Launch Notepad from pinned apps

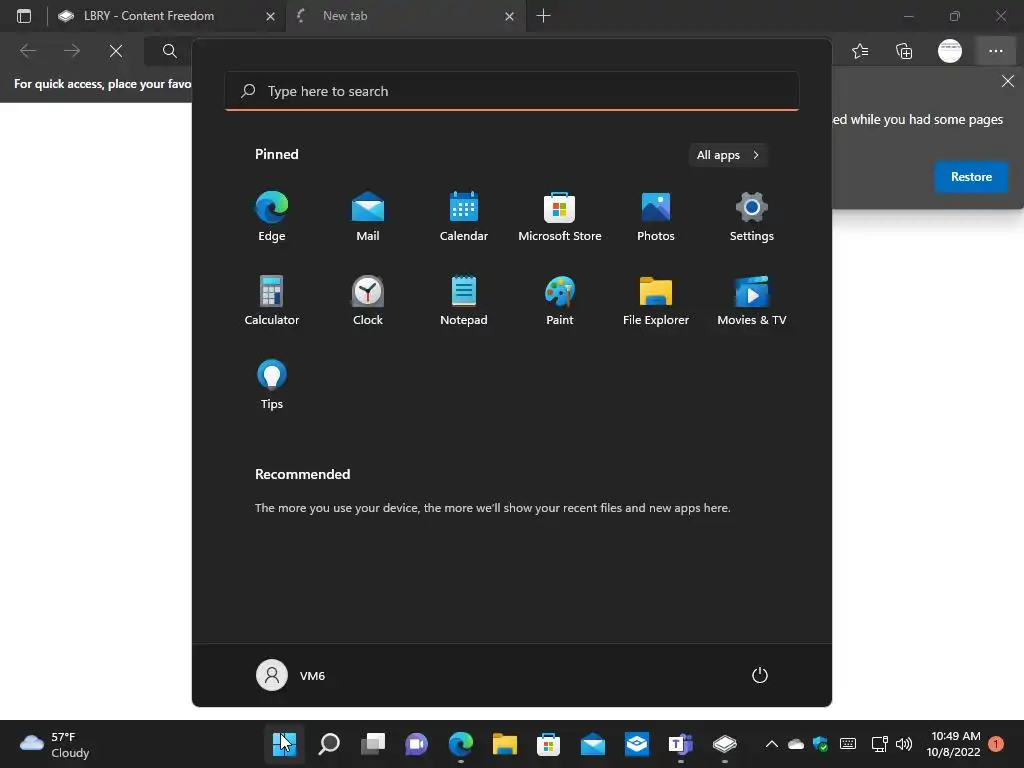pyautogui.click(x=464, y=300)
